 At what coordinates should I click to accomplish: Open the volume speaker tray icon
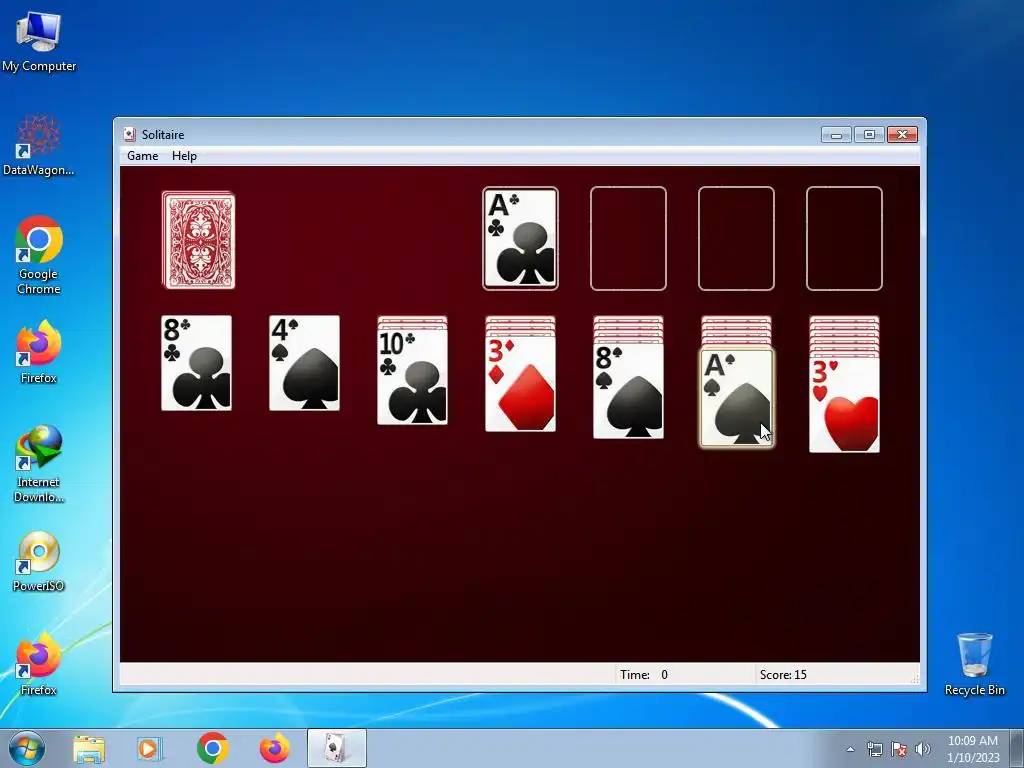coord(922,749)
